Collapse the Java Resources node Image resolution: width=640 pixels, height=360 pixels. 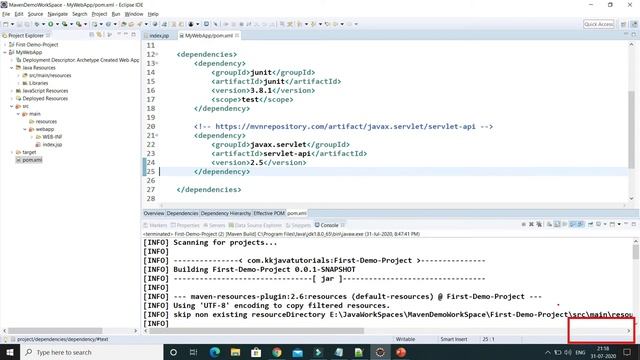tap(12, 68)
